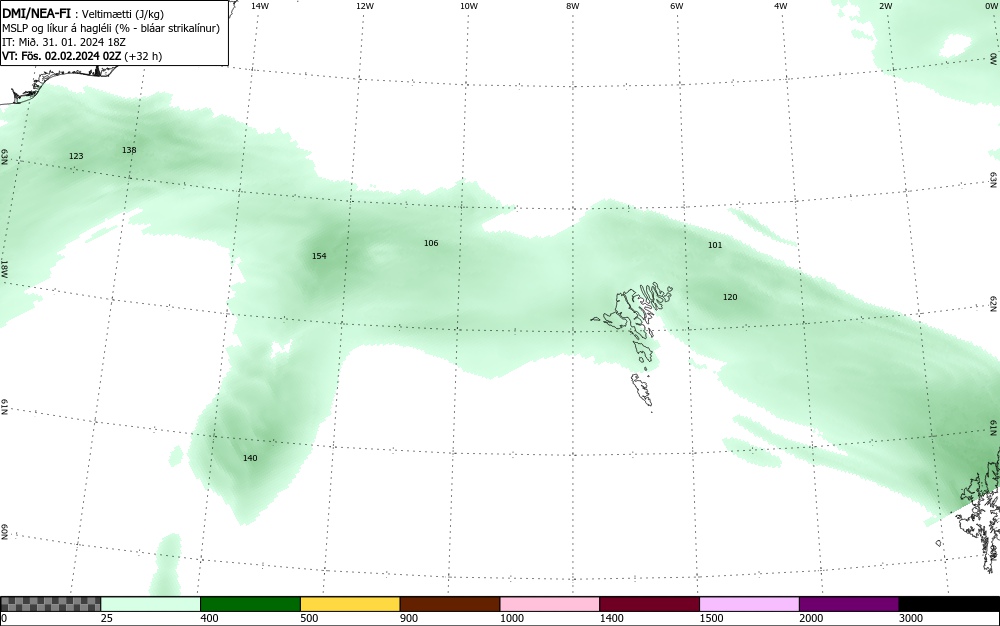Click the checkered 0 legend swatch
This screenshot has width=1000, height=626.
coord(50,604)
